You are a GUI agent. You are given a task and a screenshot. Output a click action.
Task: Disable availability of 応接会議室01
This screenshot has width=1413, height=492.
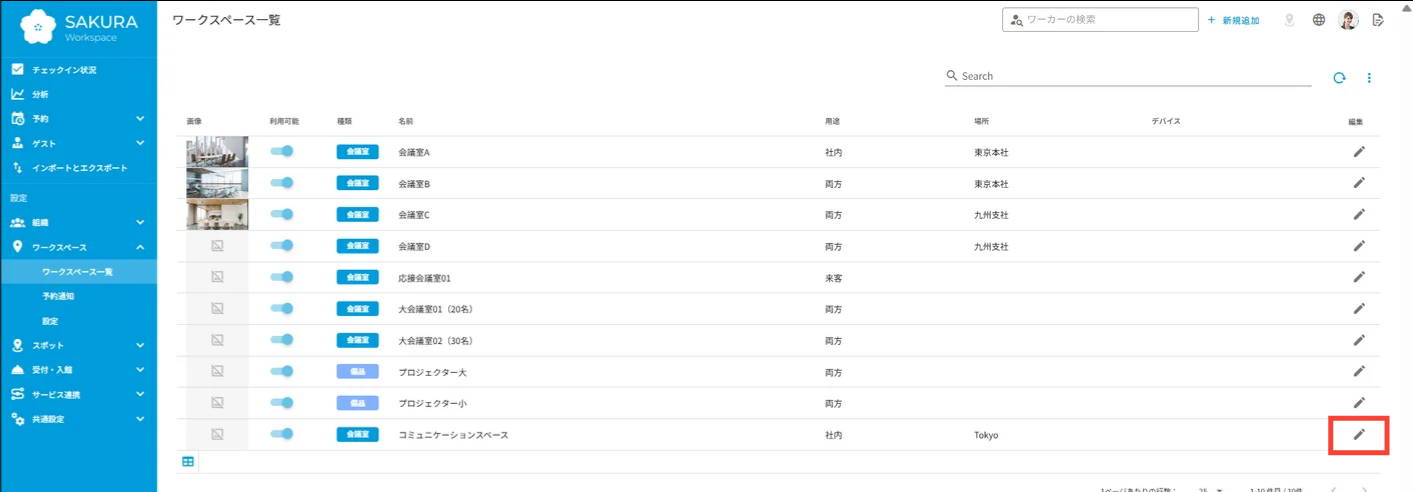tap(282, 277)
